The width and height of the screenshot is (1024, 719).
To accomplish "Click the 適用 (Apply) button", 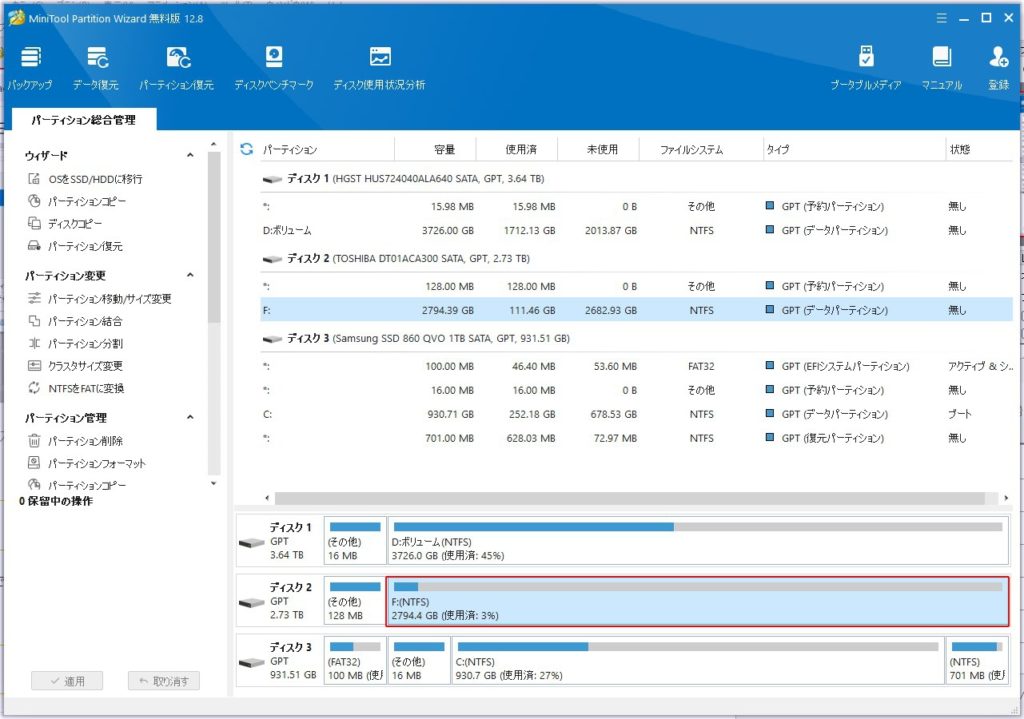I will click(x=66, y=681).
